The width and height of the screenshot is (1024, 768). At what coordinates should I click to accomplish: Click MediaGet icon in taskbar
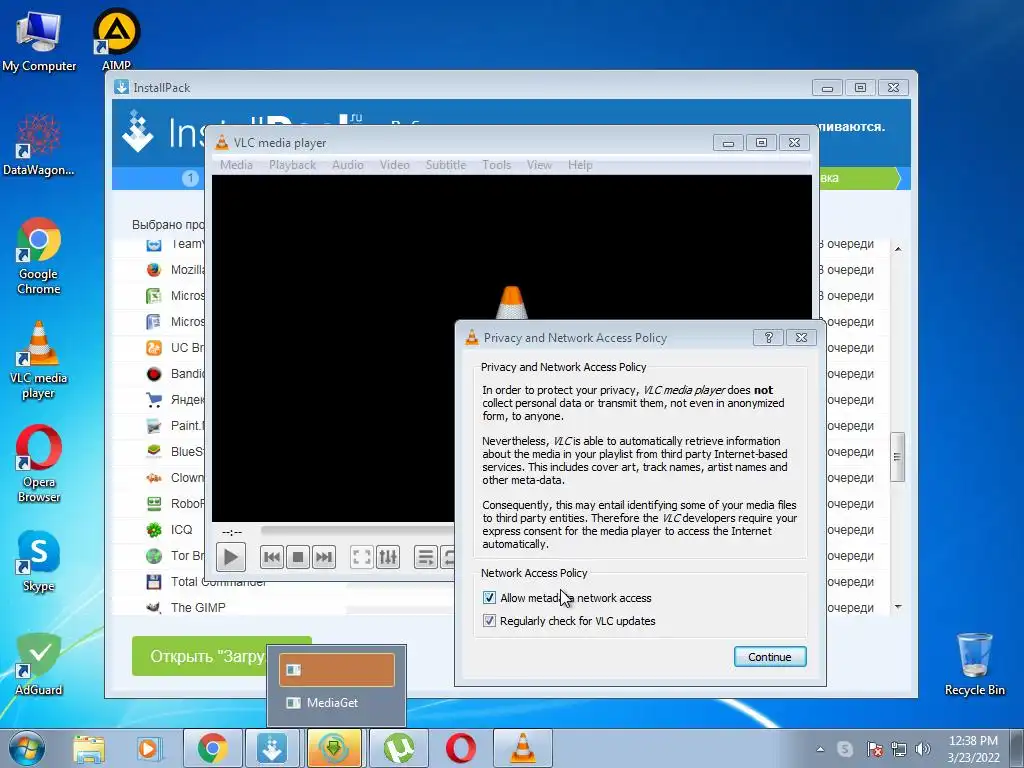click(334, 748)
